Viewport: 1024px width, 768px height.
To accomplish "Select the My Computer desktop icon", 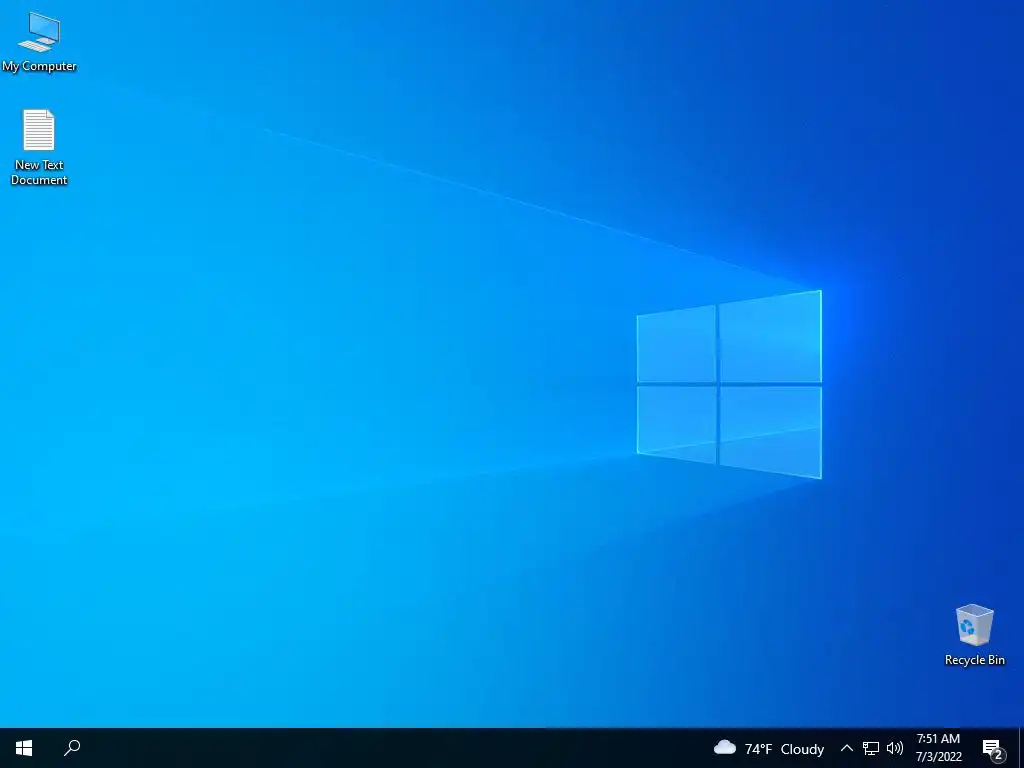I will [x=39, y=42].
